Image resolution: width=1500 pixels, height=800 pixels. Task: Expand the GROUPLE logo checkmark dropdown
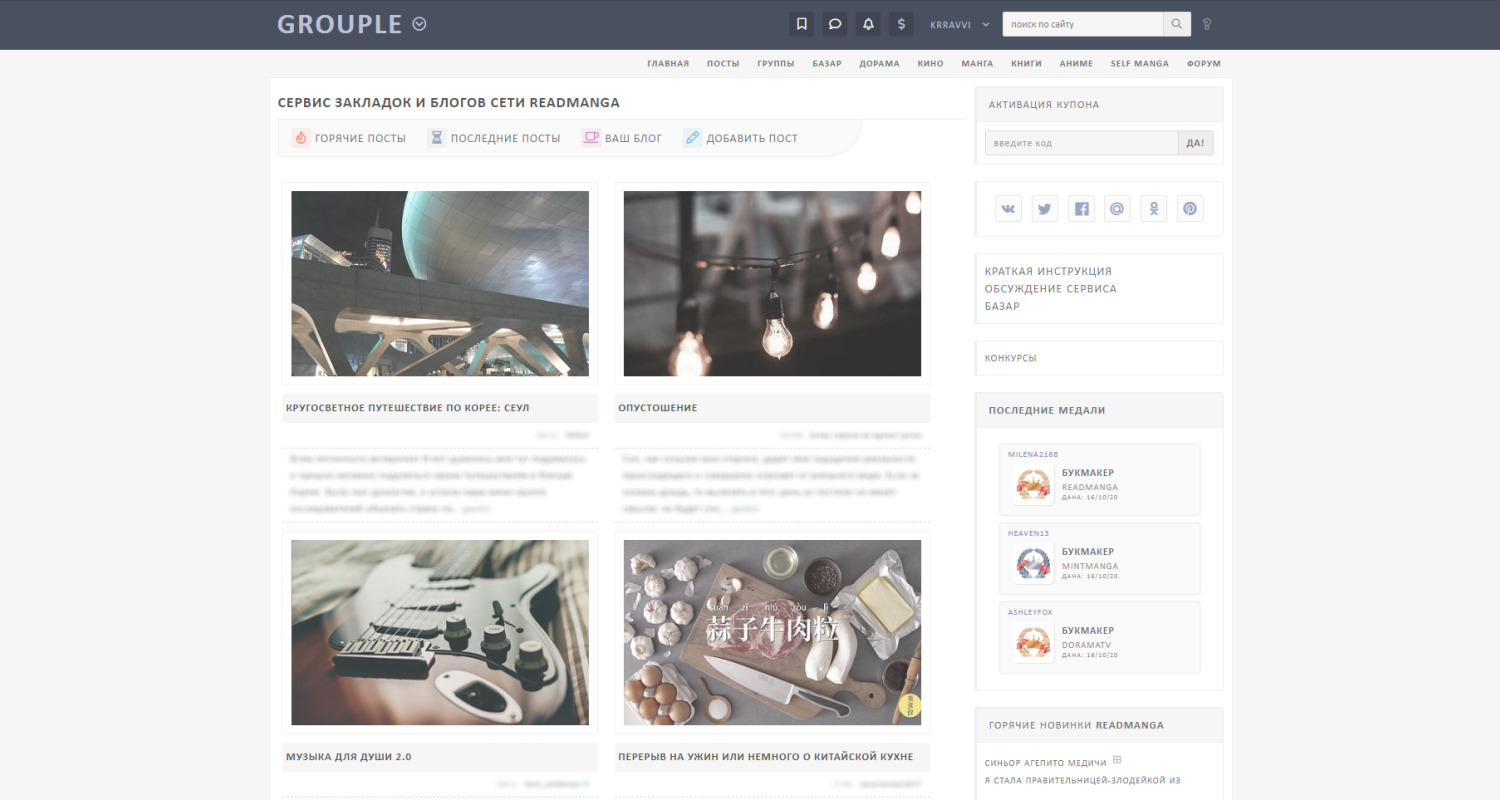[x=418, y=23]
